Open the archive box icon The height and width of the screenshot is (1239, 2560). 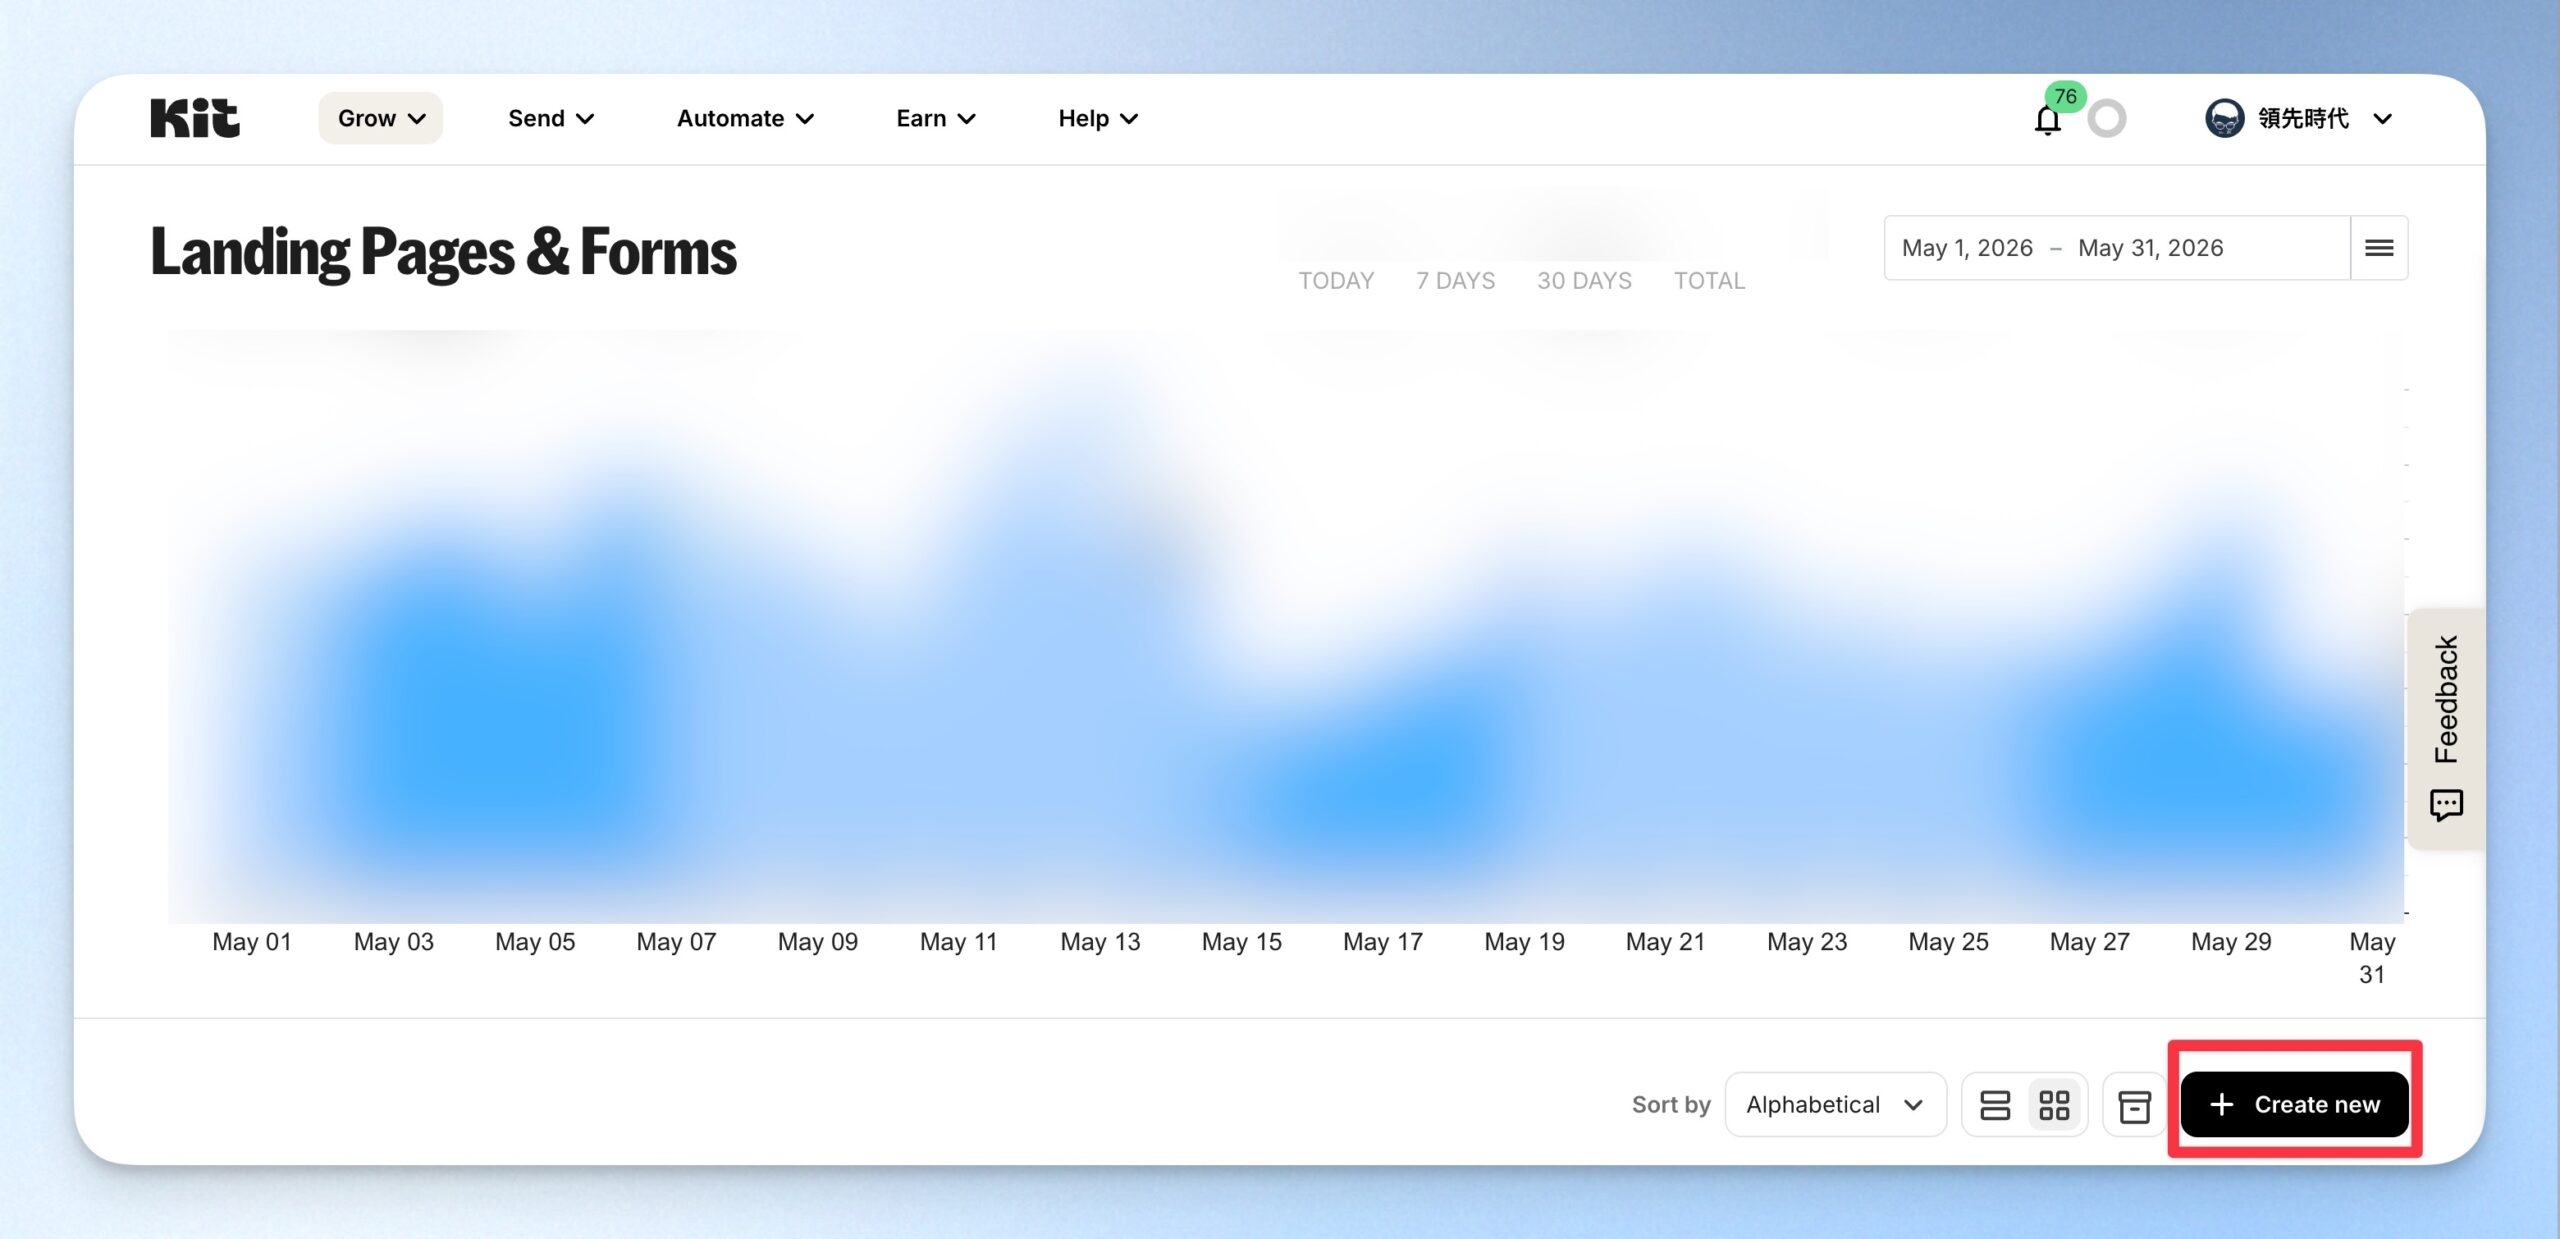pyautogui.click(x=2134, y=1105)
